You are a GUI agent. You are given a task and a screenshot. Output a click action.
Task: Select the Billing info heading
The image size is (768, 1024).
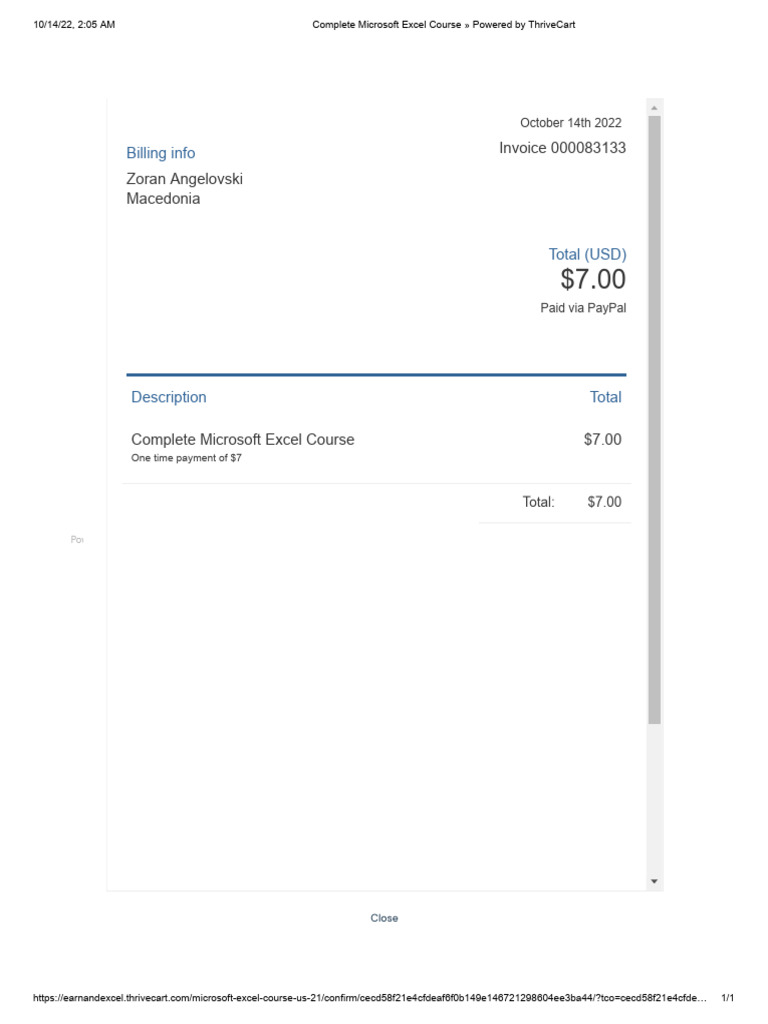(x=160, y=153)
